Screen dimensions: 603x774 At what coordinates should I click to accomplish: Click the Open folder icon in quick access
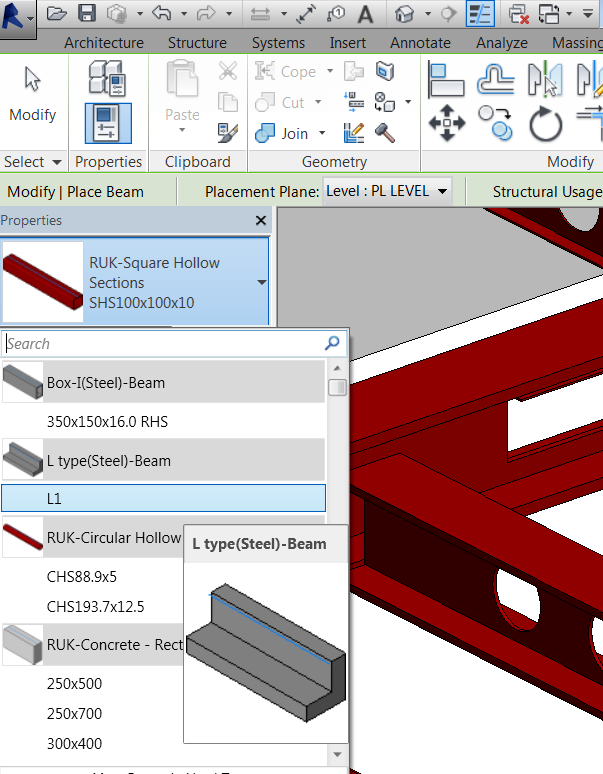tap(57, 13)
